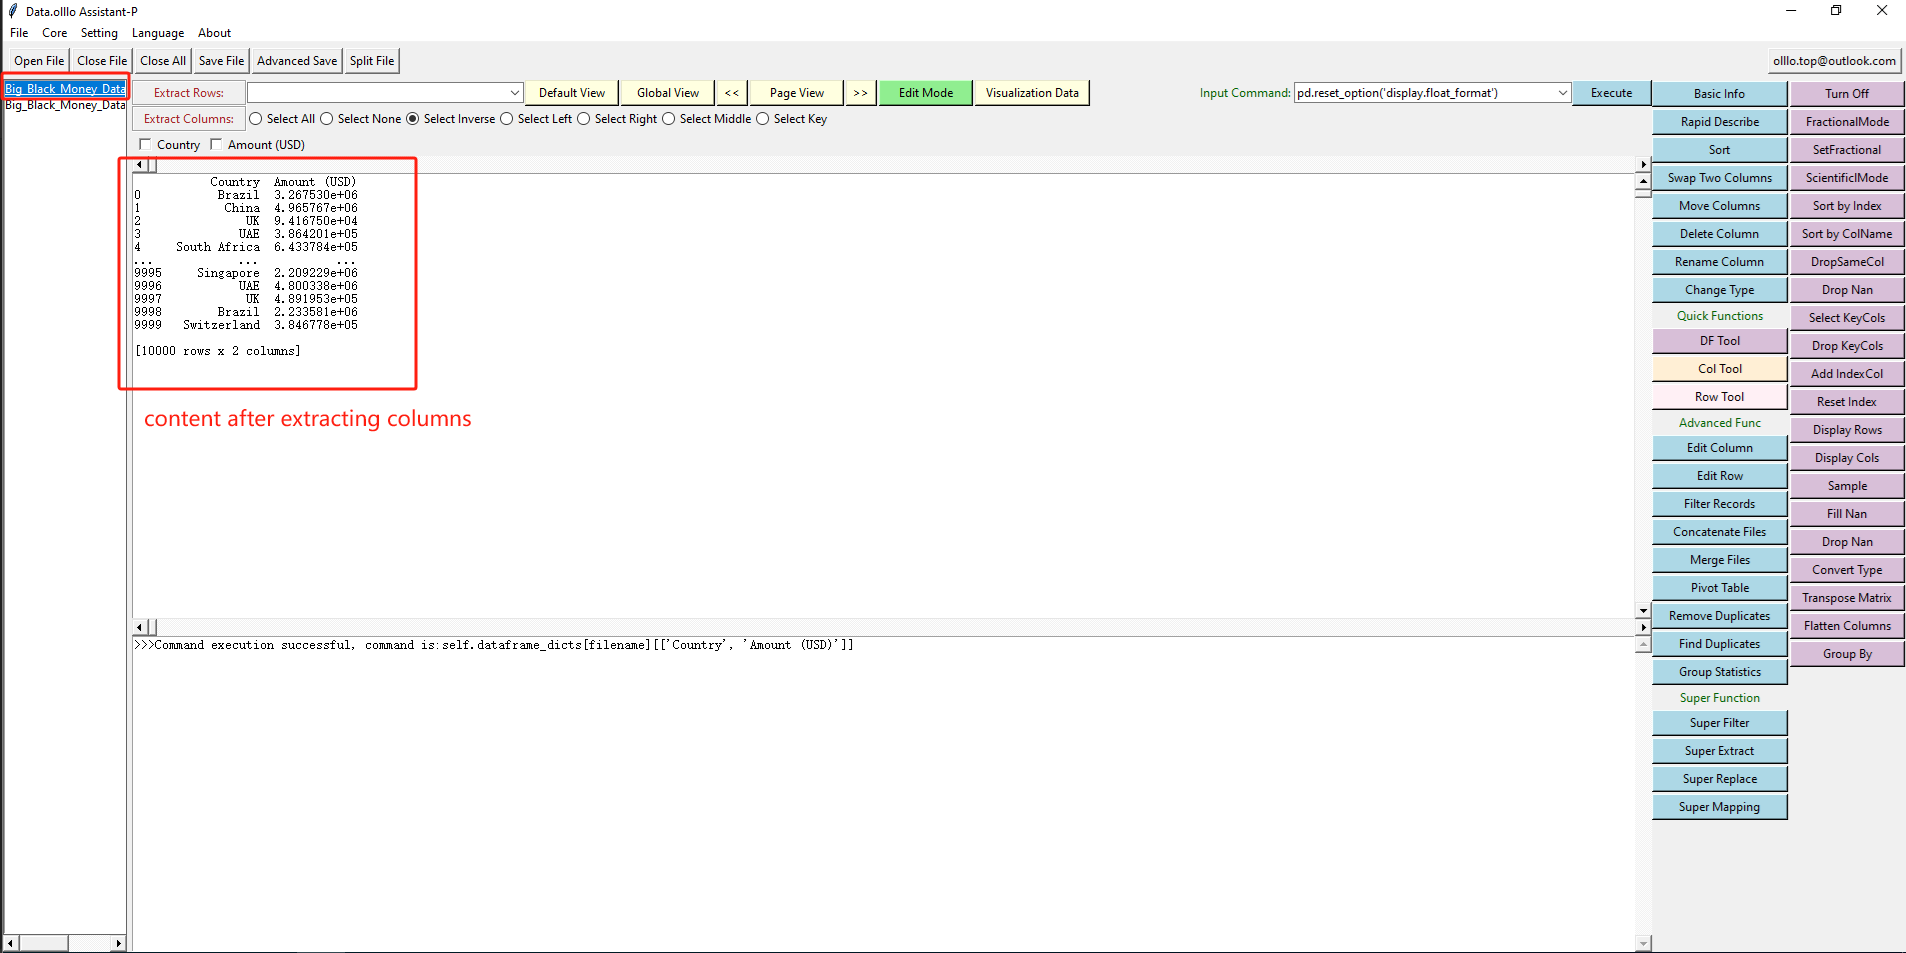Click the Sort by ColName button

click(x=1847, y=234)
